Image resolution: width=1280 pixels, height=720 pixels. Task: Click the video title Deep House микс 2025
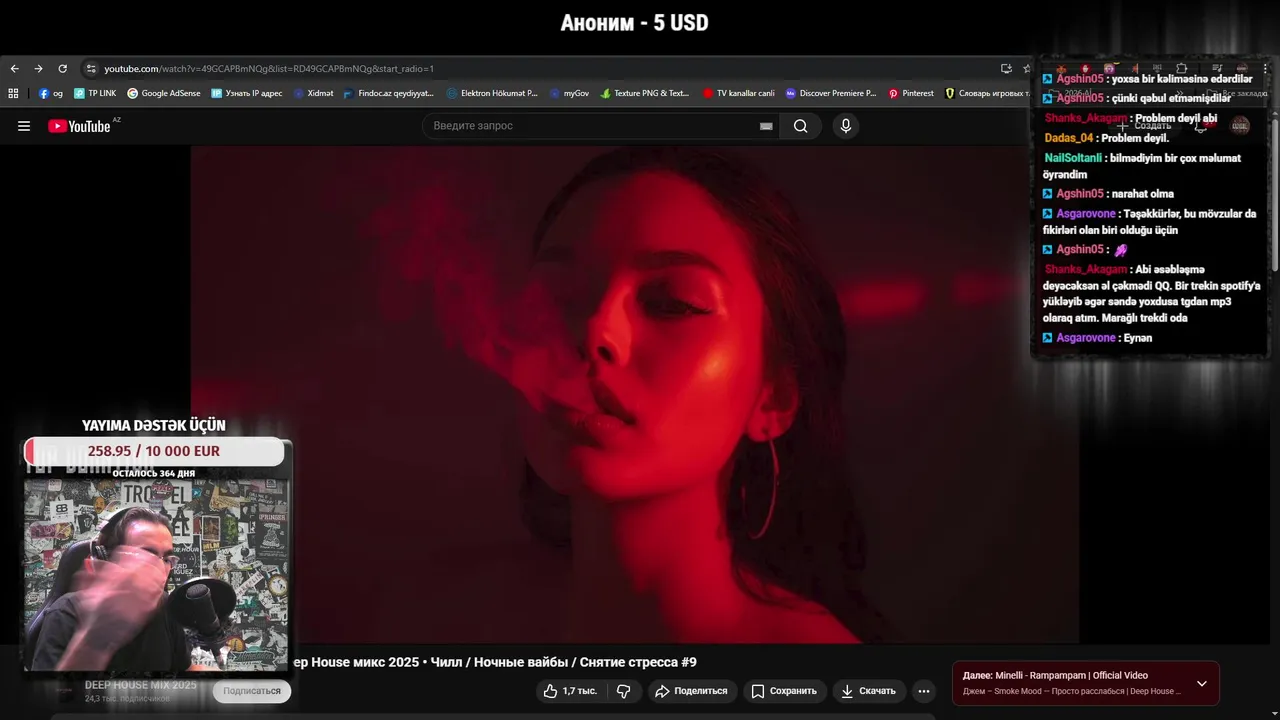[494, 662]
